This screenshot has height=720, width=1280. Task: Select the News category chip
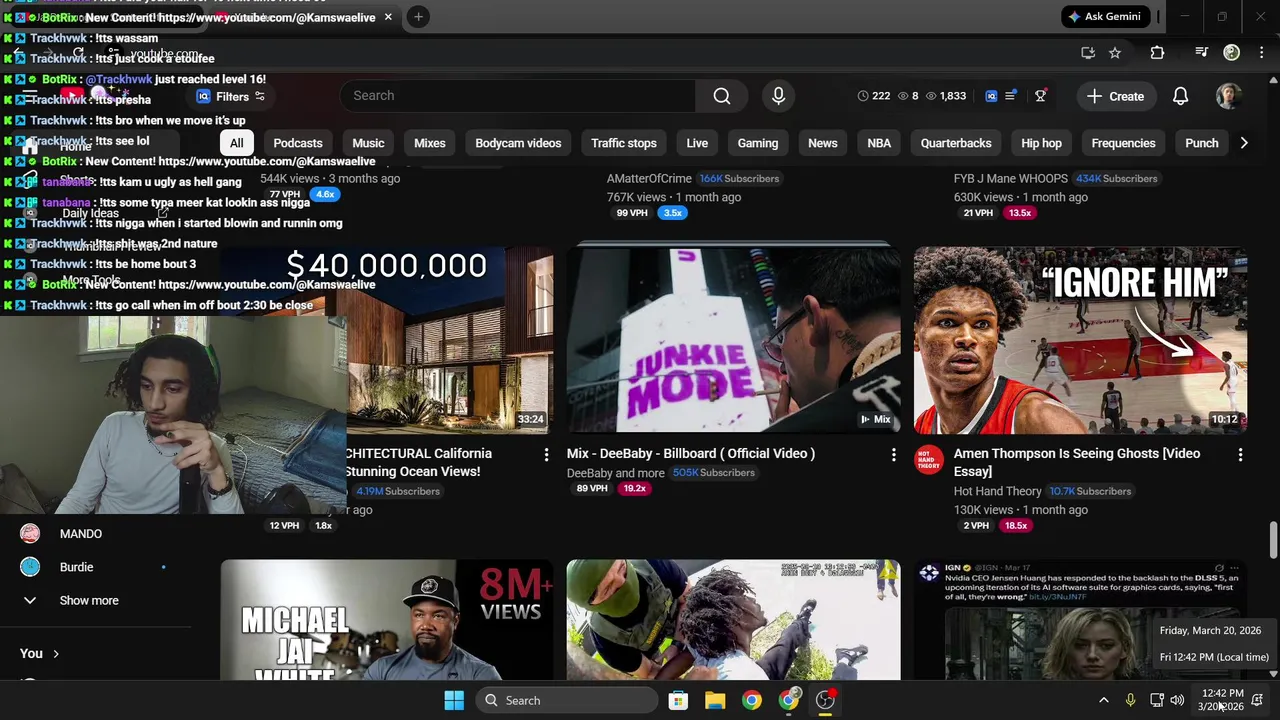click(823, 143)
